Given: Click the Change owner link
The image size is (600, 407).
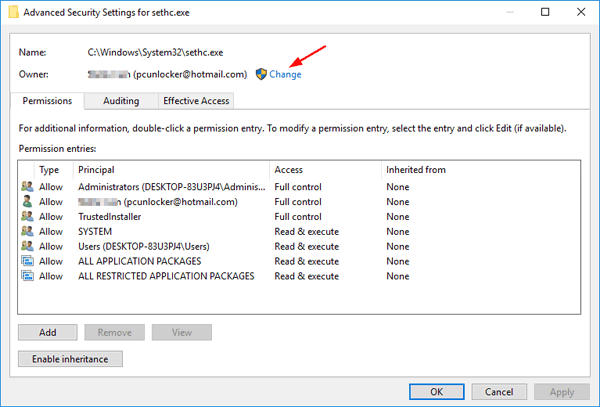Looking at the screenshot, I should [285, 74].
